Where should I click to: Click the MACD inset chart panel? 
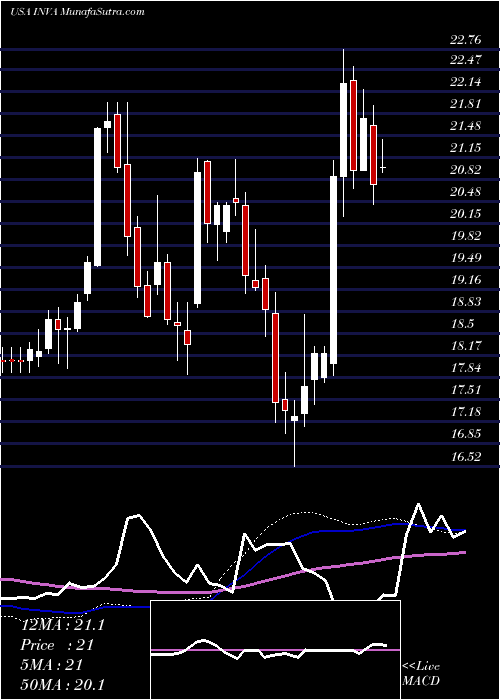tap(275, 650)
